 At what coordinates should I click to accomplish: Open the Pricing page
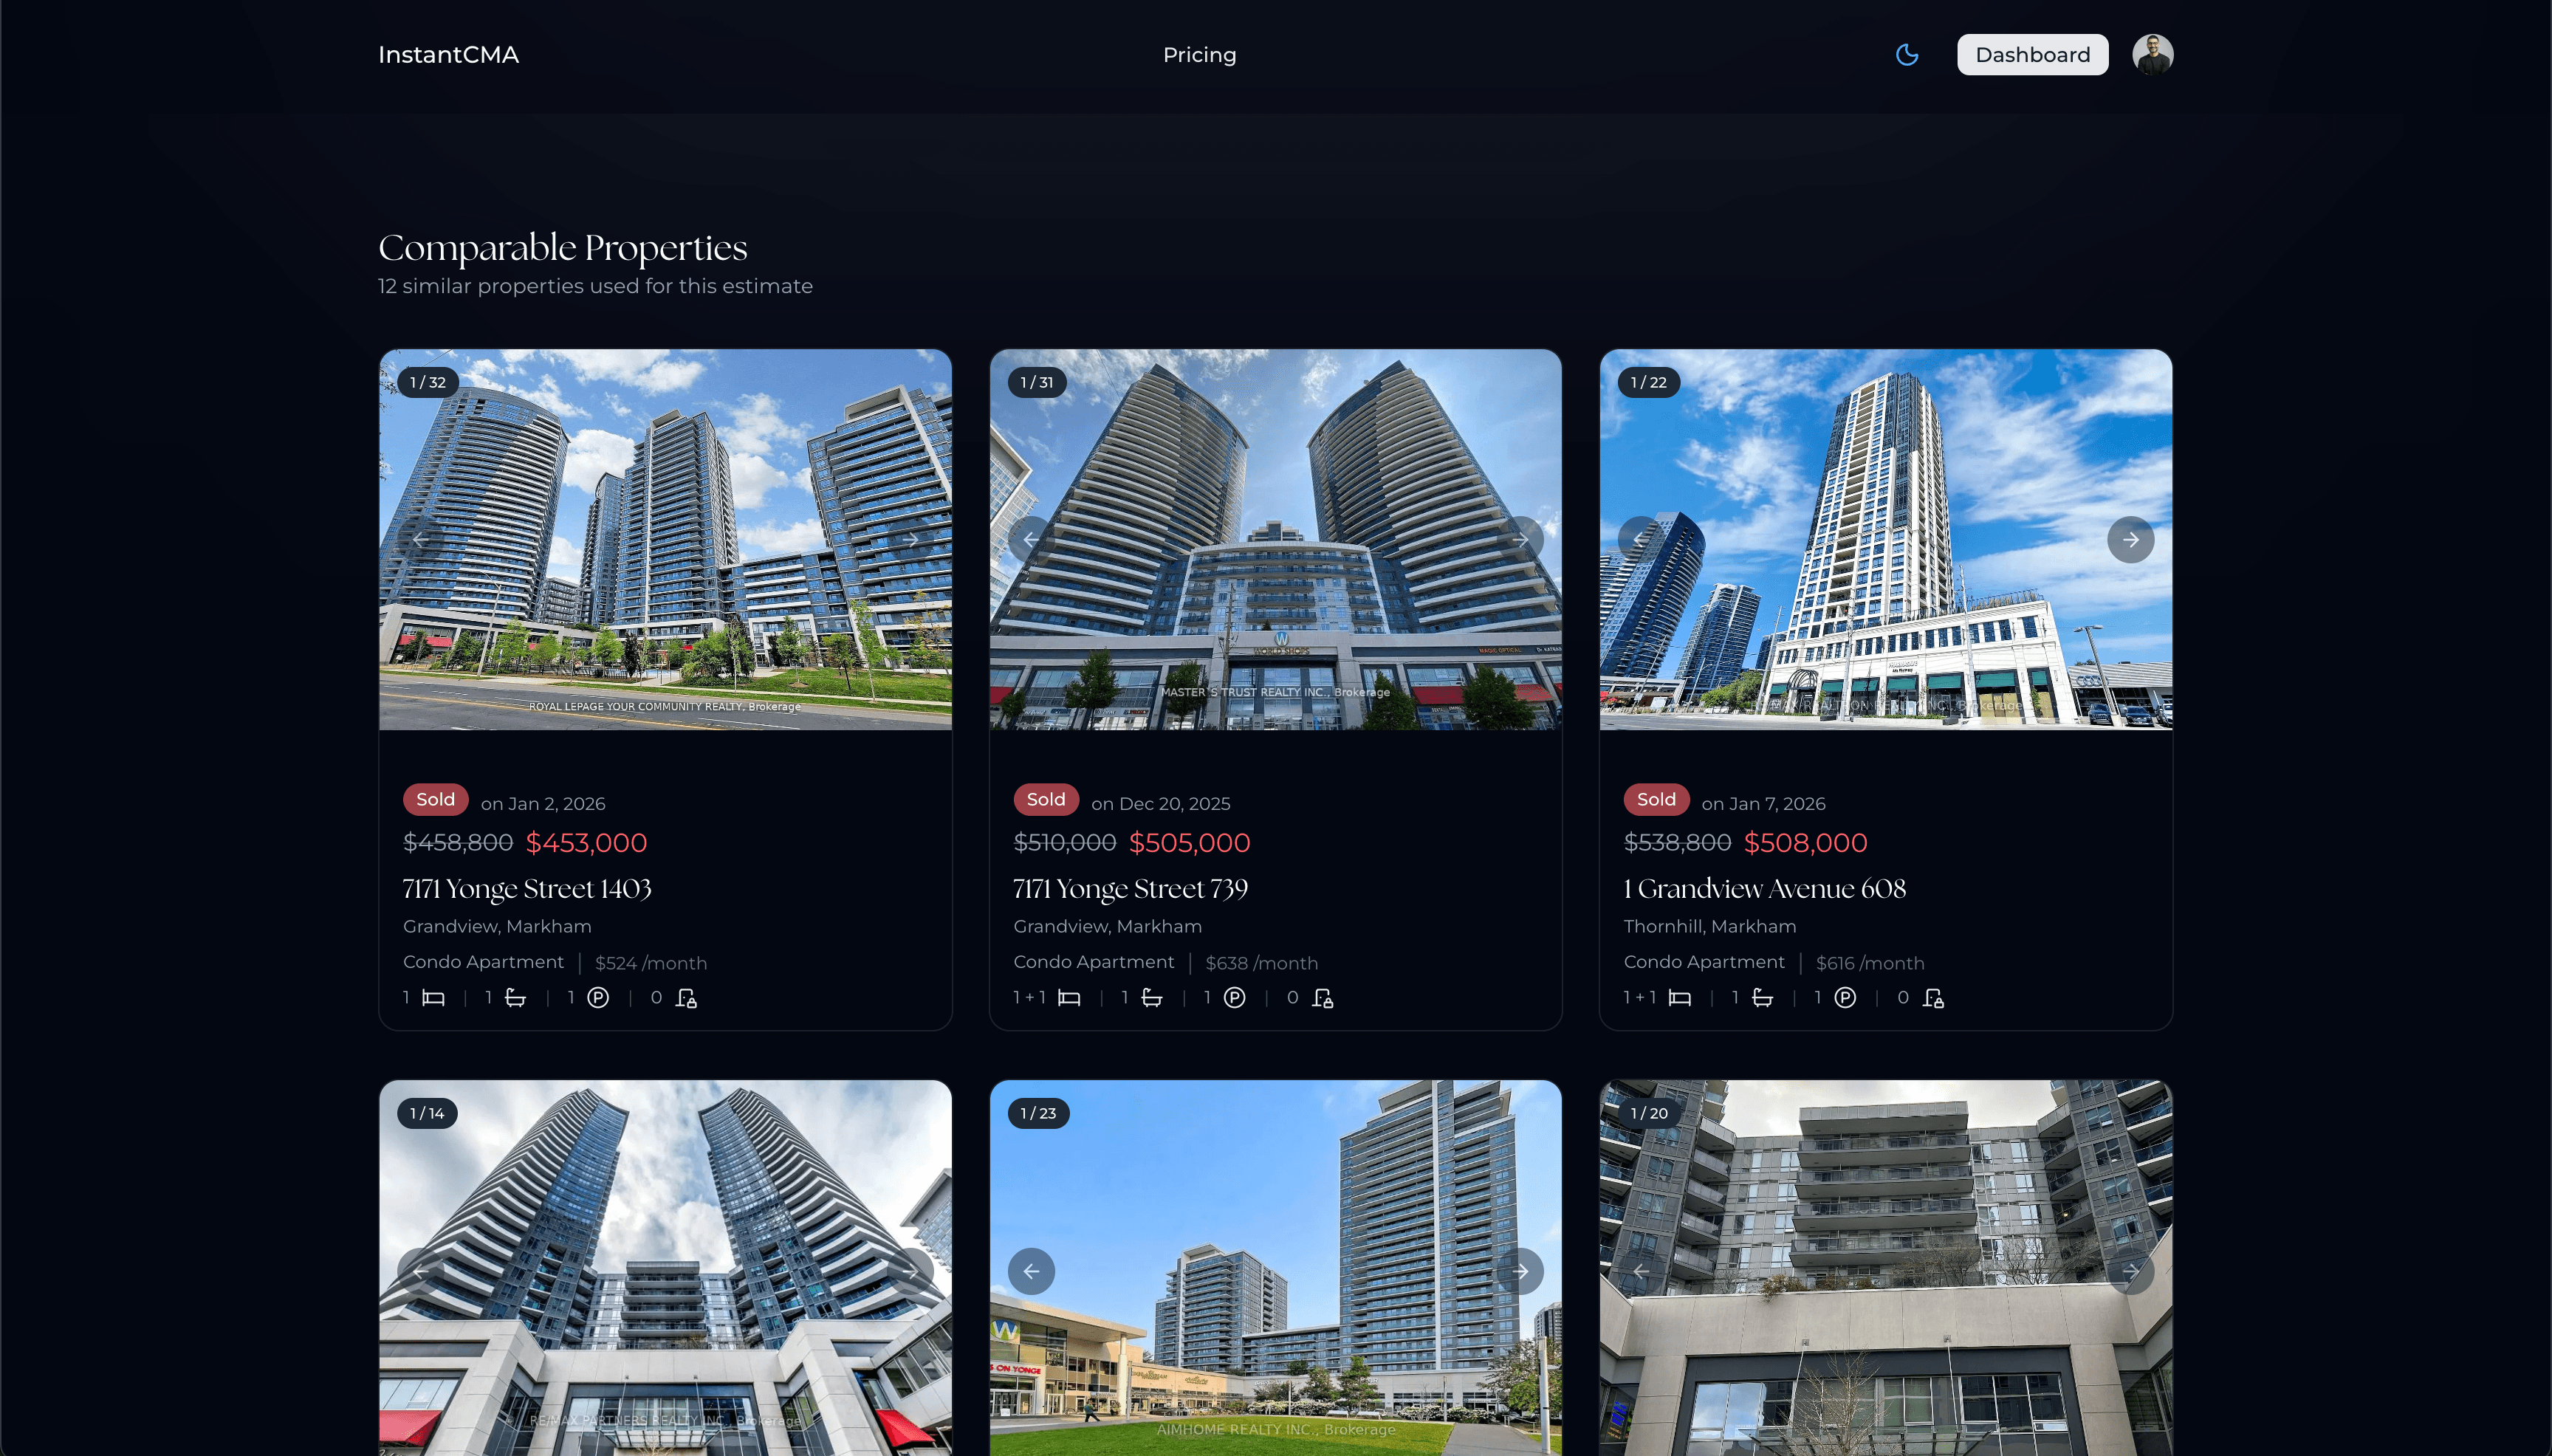tap(1198, 54)
